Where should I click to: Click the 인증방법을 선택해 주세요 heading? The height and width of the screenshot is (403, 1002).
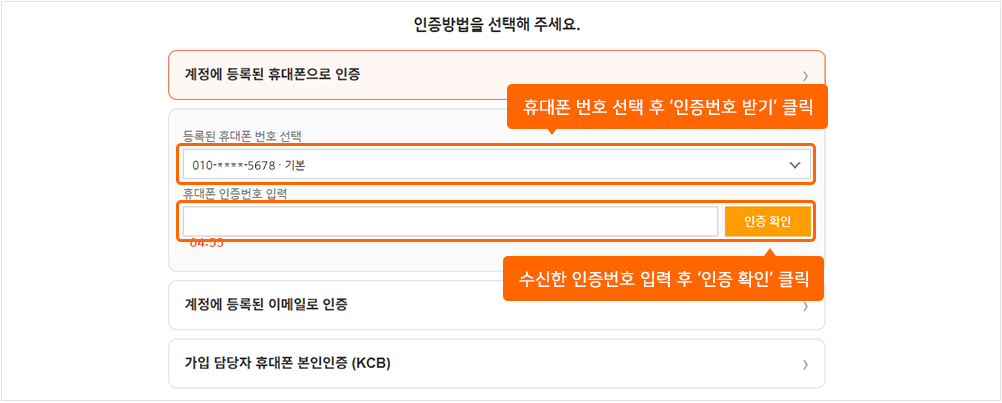(x=497, y=26)
